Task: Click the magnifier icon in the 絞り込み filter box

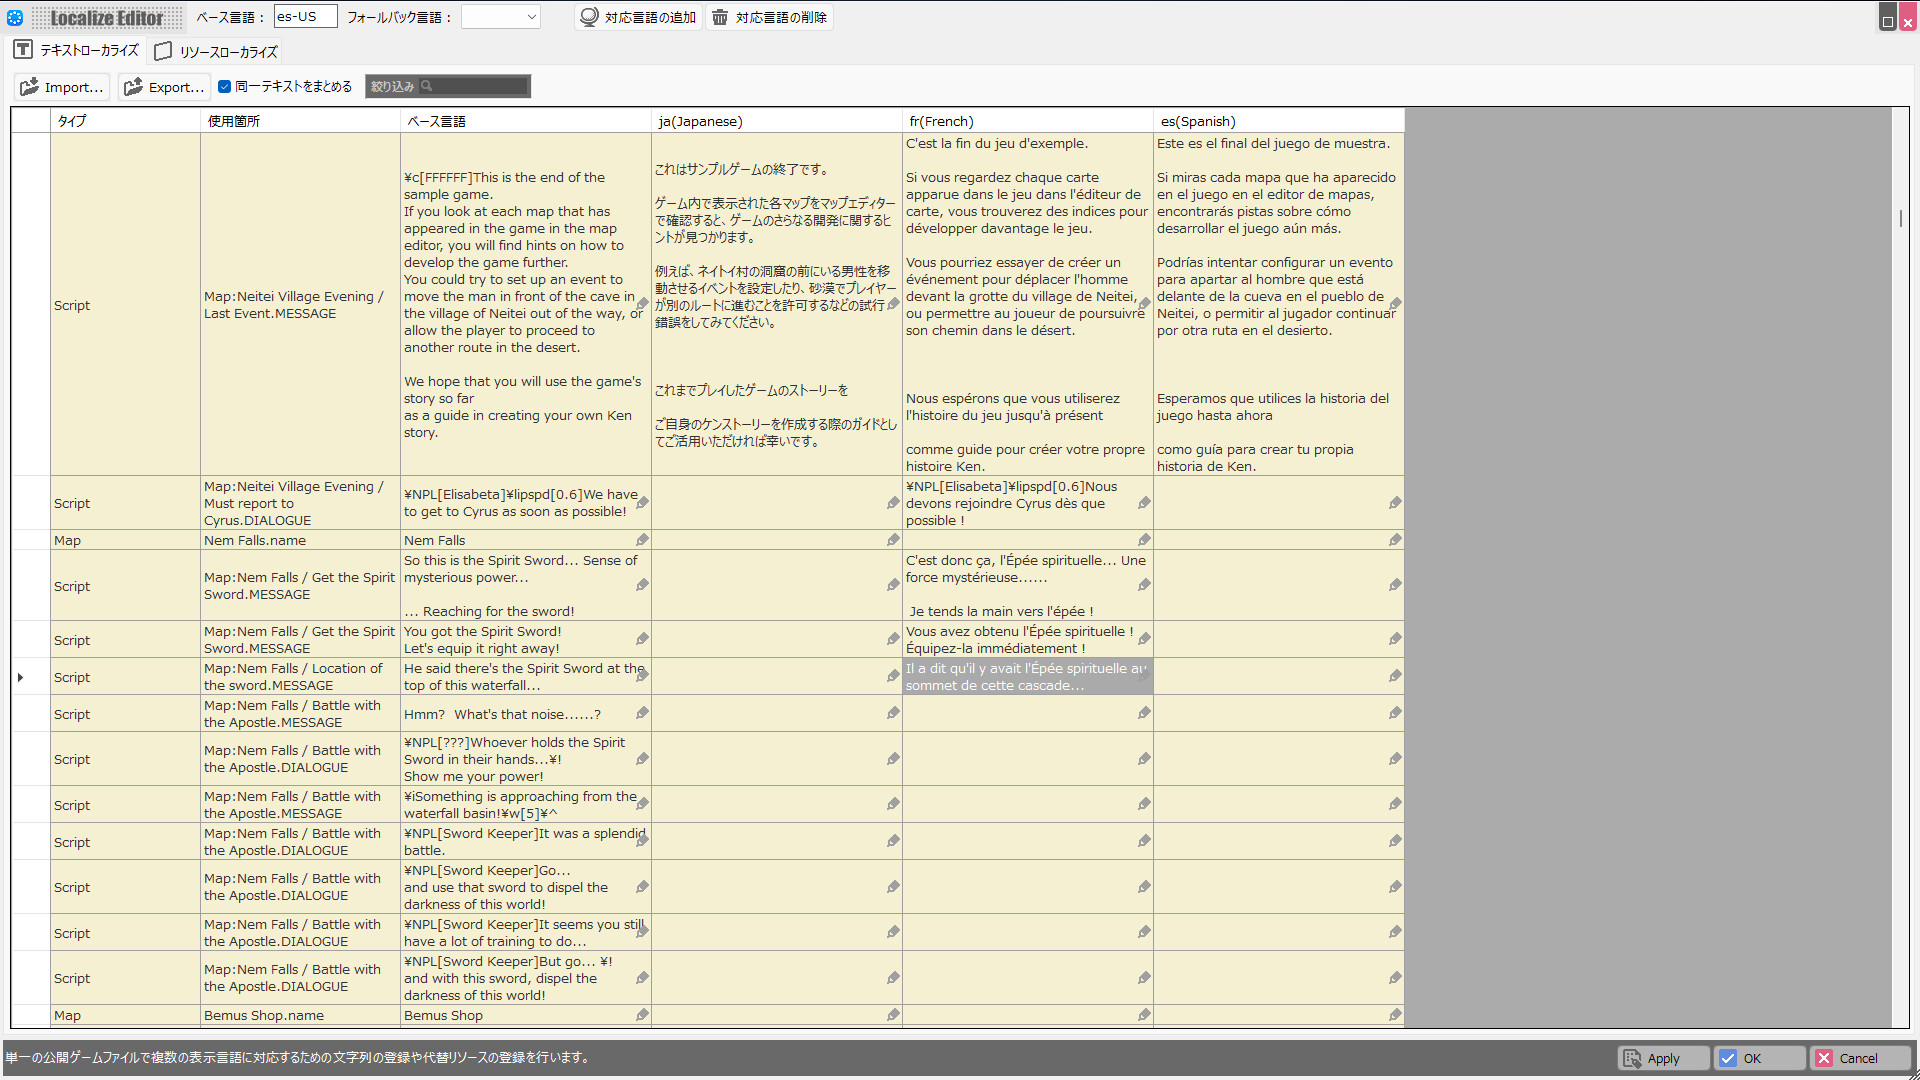Action: 428,86
